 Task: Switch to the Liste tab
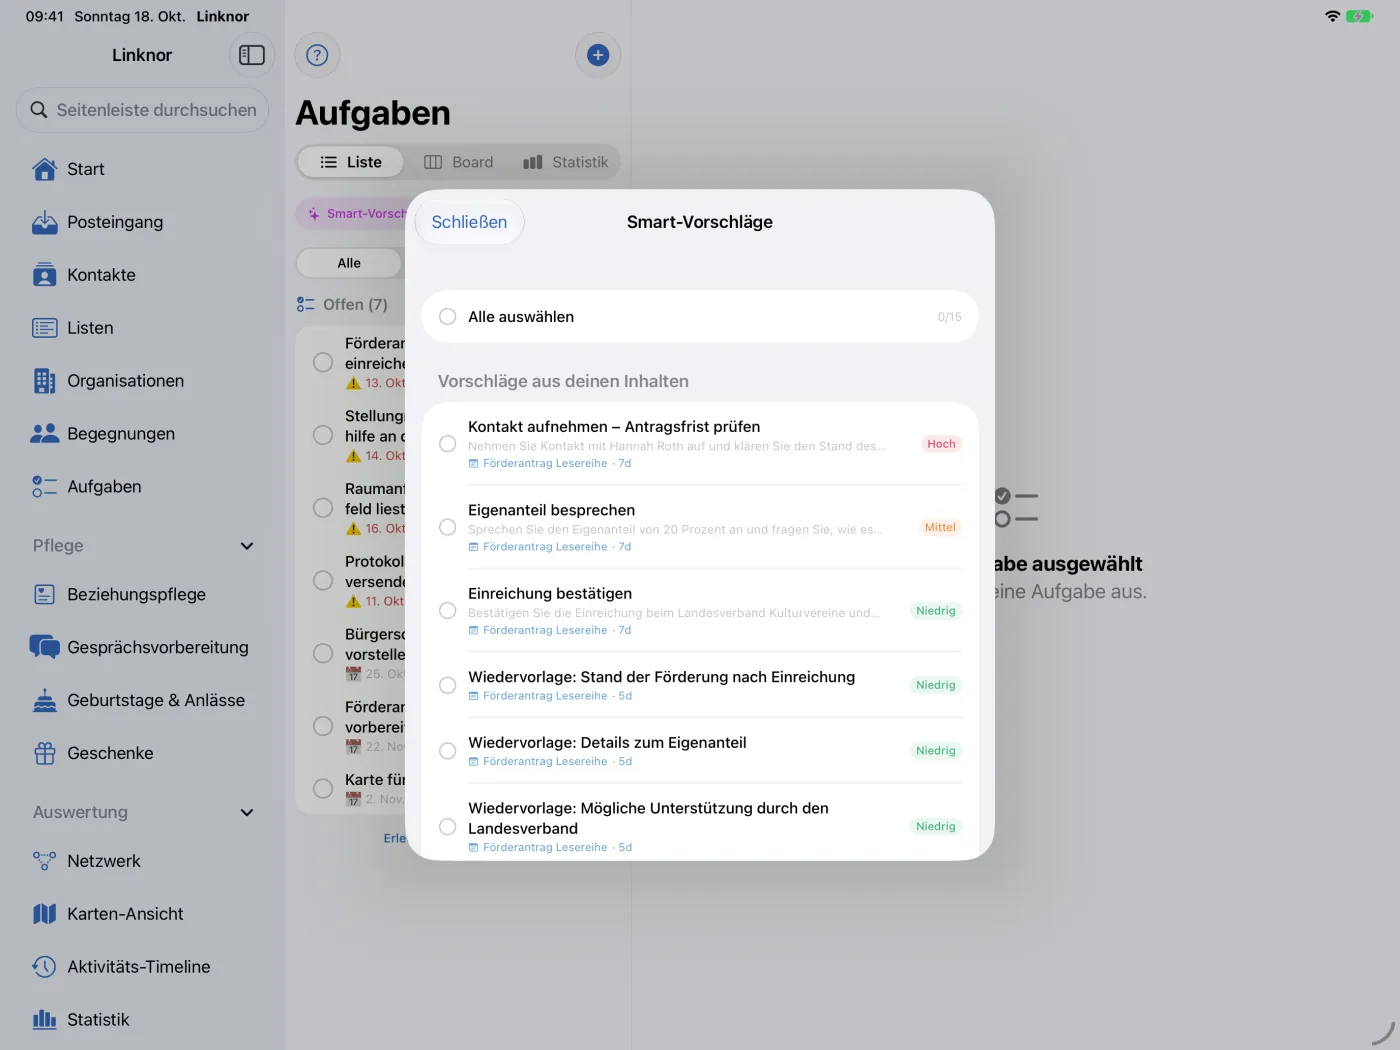(x=351, y=162)
